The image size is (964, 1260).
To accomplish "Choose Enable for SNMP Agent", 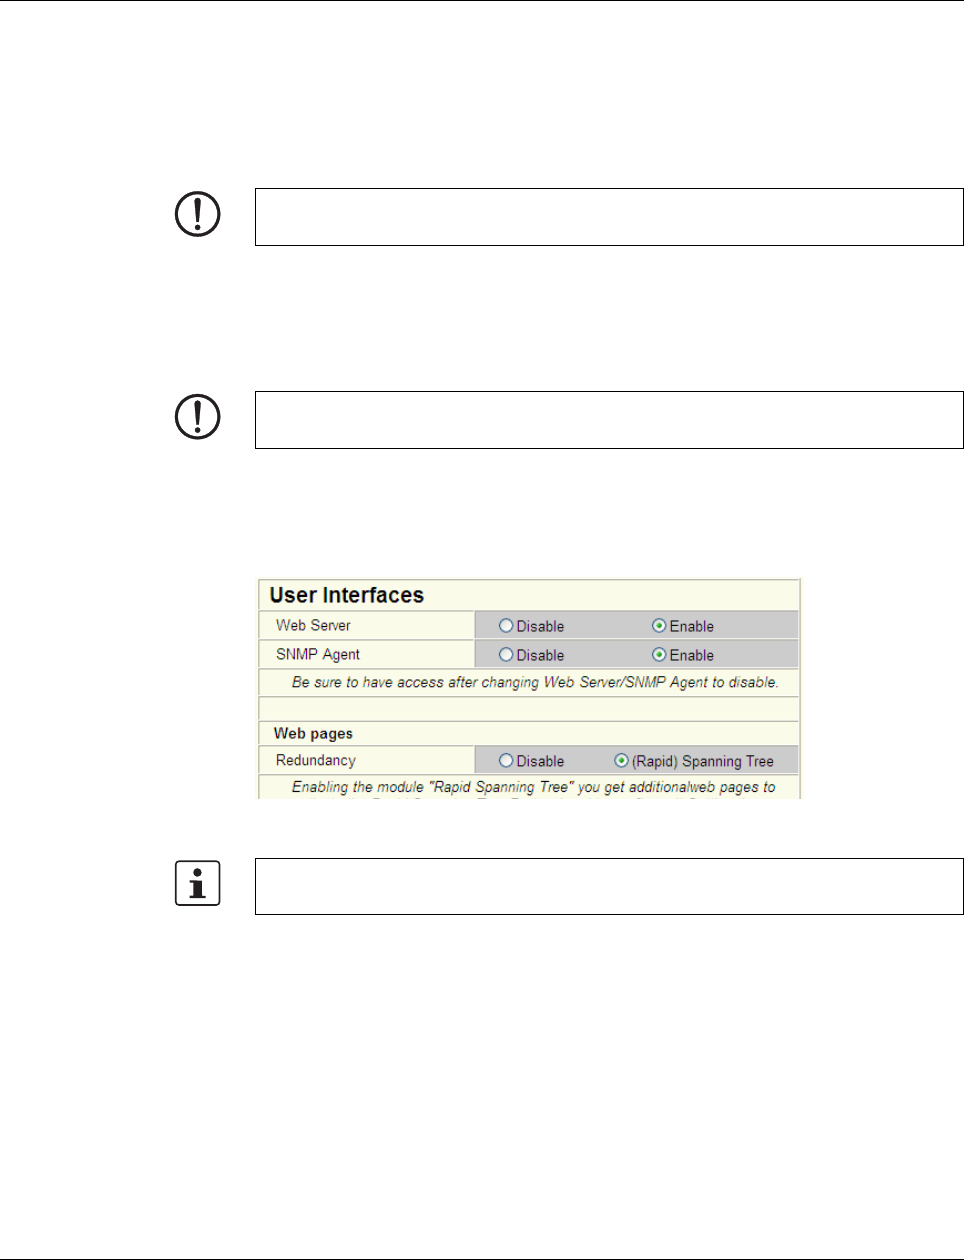I will coord(659,655).
